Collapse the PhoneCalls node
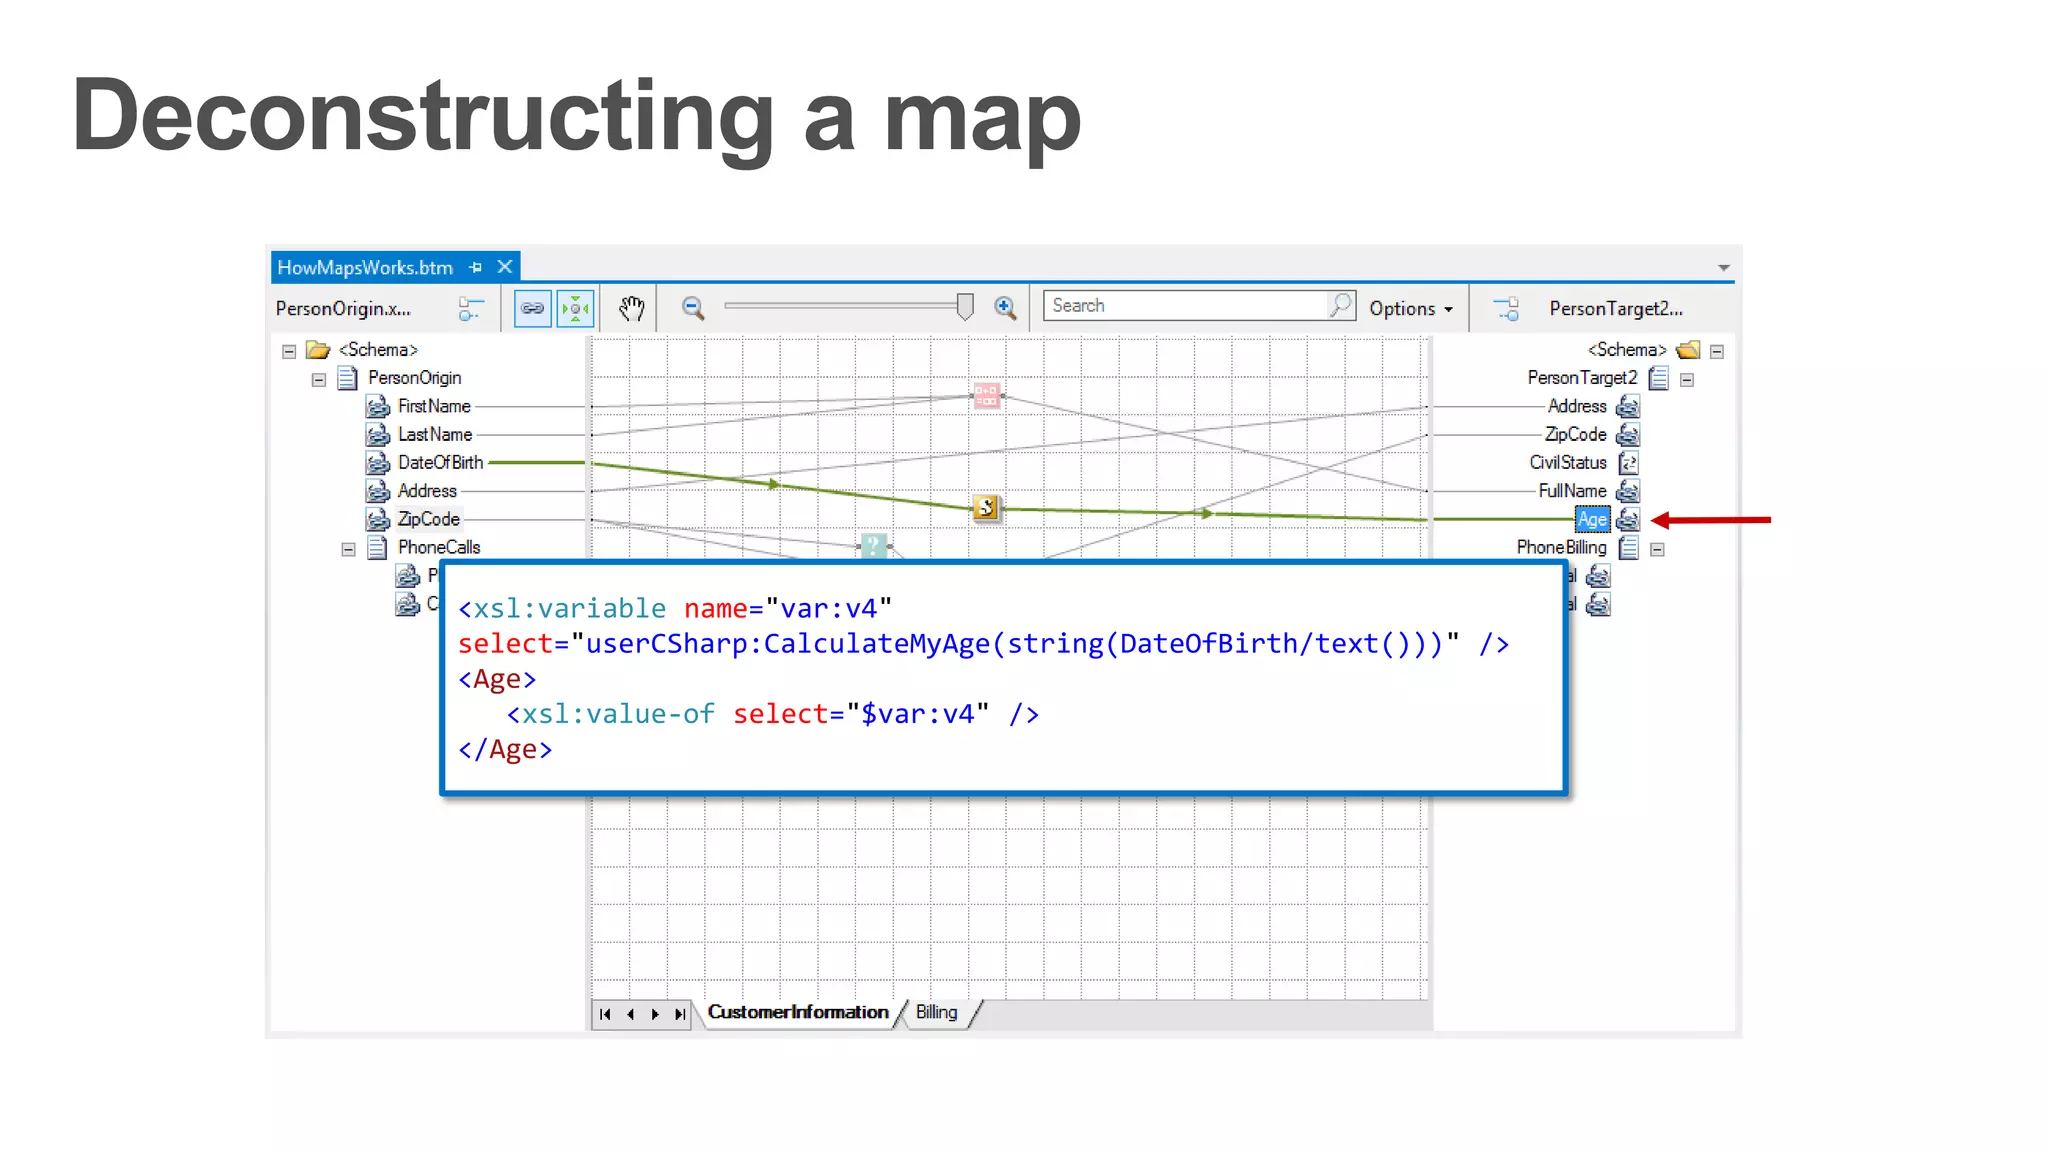2048x1152 pixels. click(348, 549)
